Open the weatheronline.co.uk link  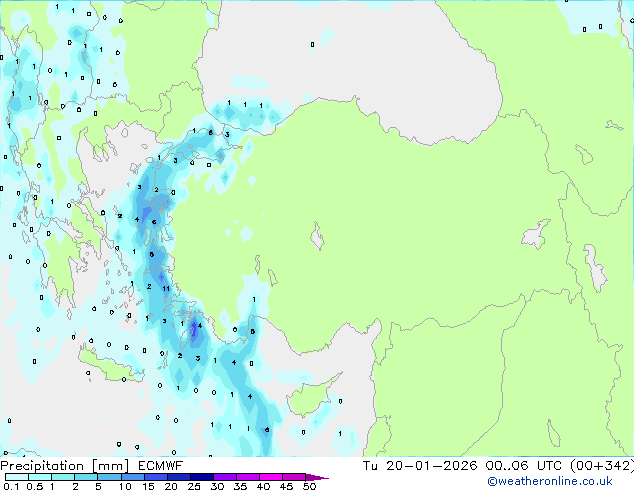tap(549, 481)
